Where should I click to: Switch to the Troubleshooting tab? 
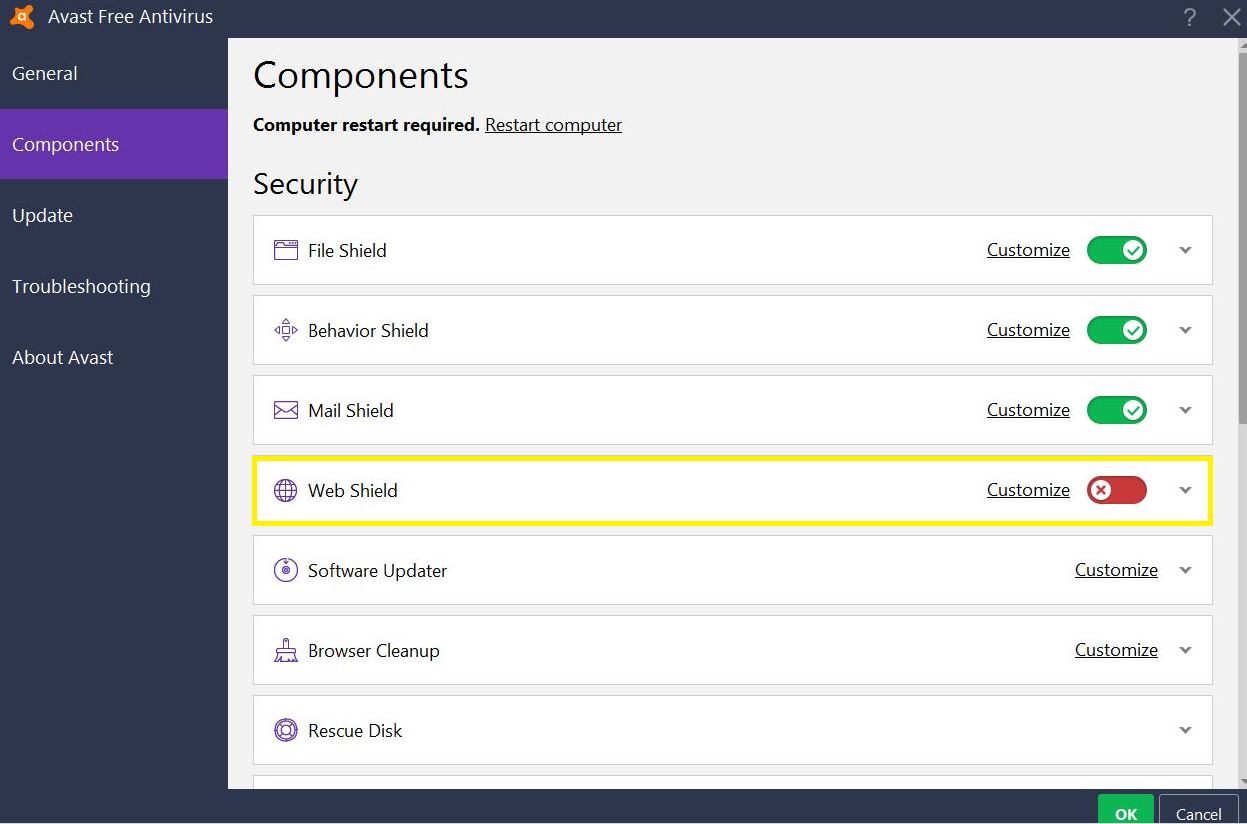(x=81, y=287)
